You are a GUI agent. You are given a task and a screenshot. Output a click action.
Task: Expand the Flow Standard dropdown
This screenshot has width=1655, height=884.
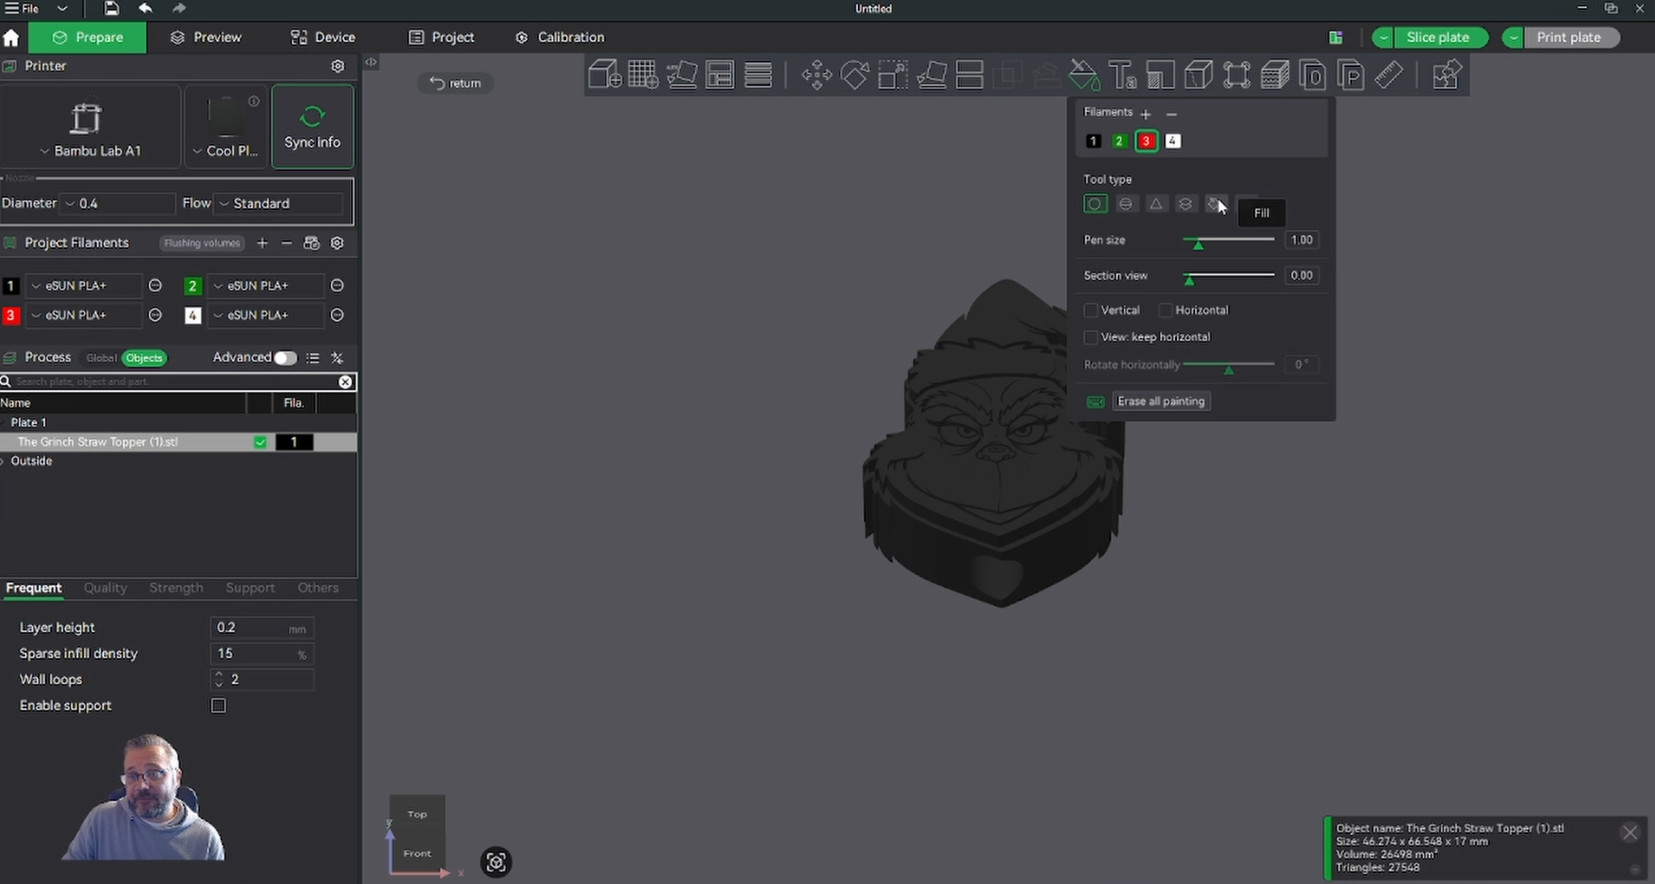(282, 203)
